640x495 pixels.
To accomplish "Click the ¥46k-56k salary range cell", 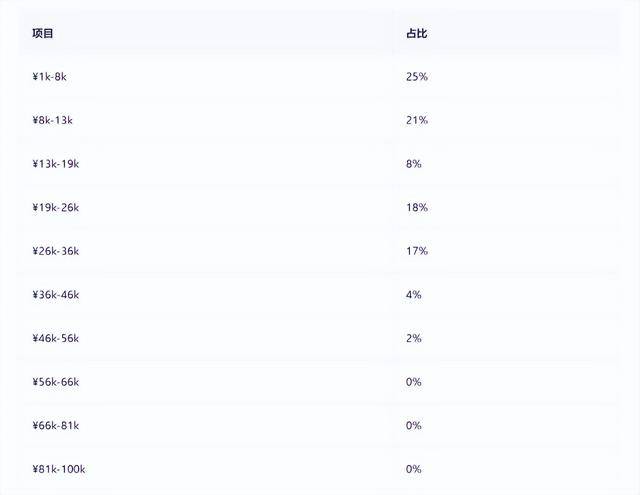I will click(56, 338).
